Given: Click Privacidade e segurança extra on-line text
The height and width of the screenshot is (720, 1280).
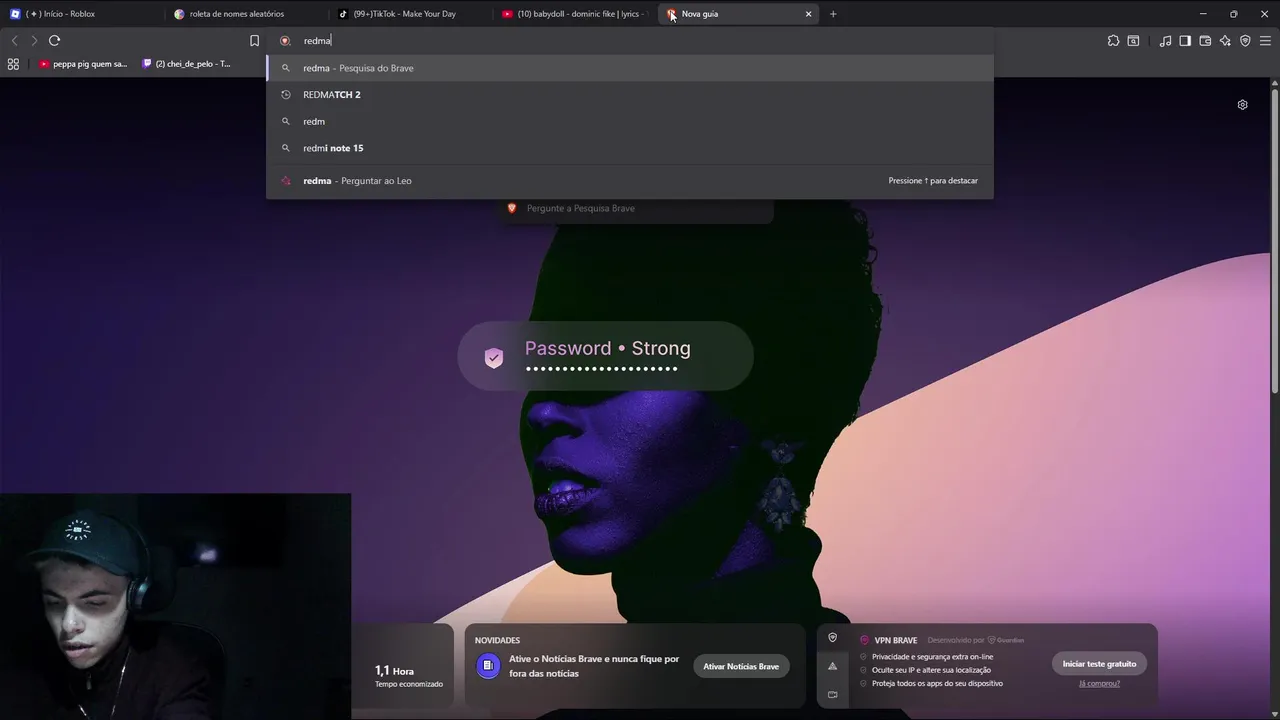Looking at the screenshot, I should pyautogui.click(x=933, y=657).
